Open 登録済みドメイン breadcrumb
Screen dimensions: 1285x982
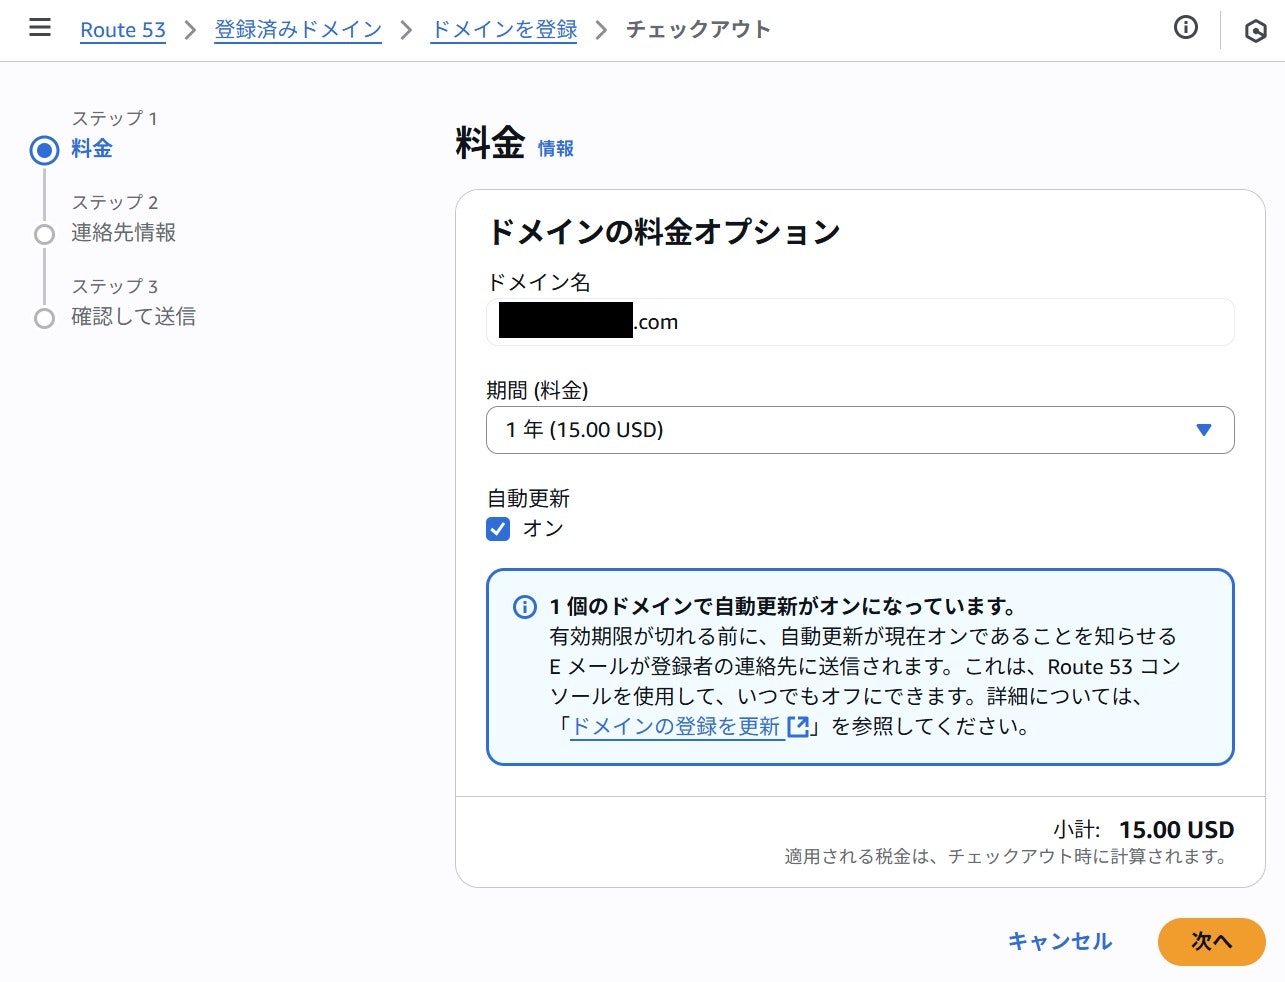coord(298,30)
